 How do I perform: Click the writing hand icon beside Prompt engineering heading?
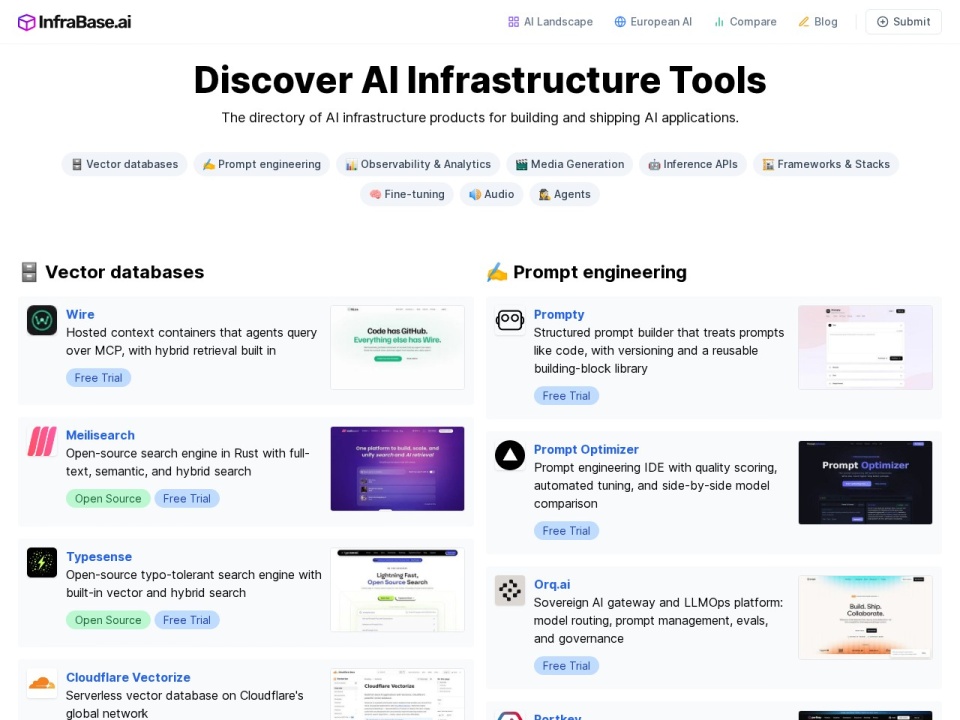coord(497,272)
